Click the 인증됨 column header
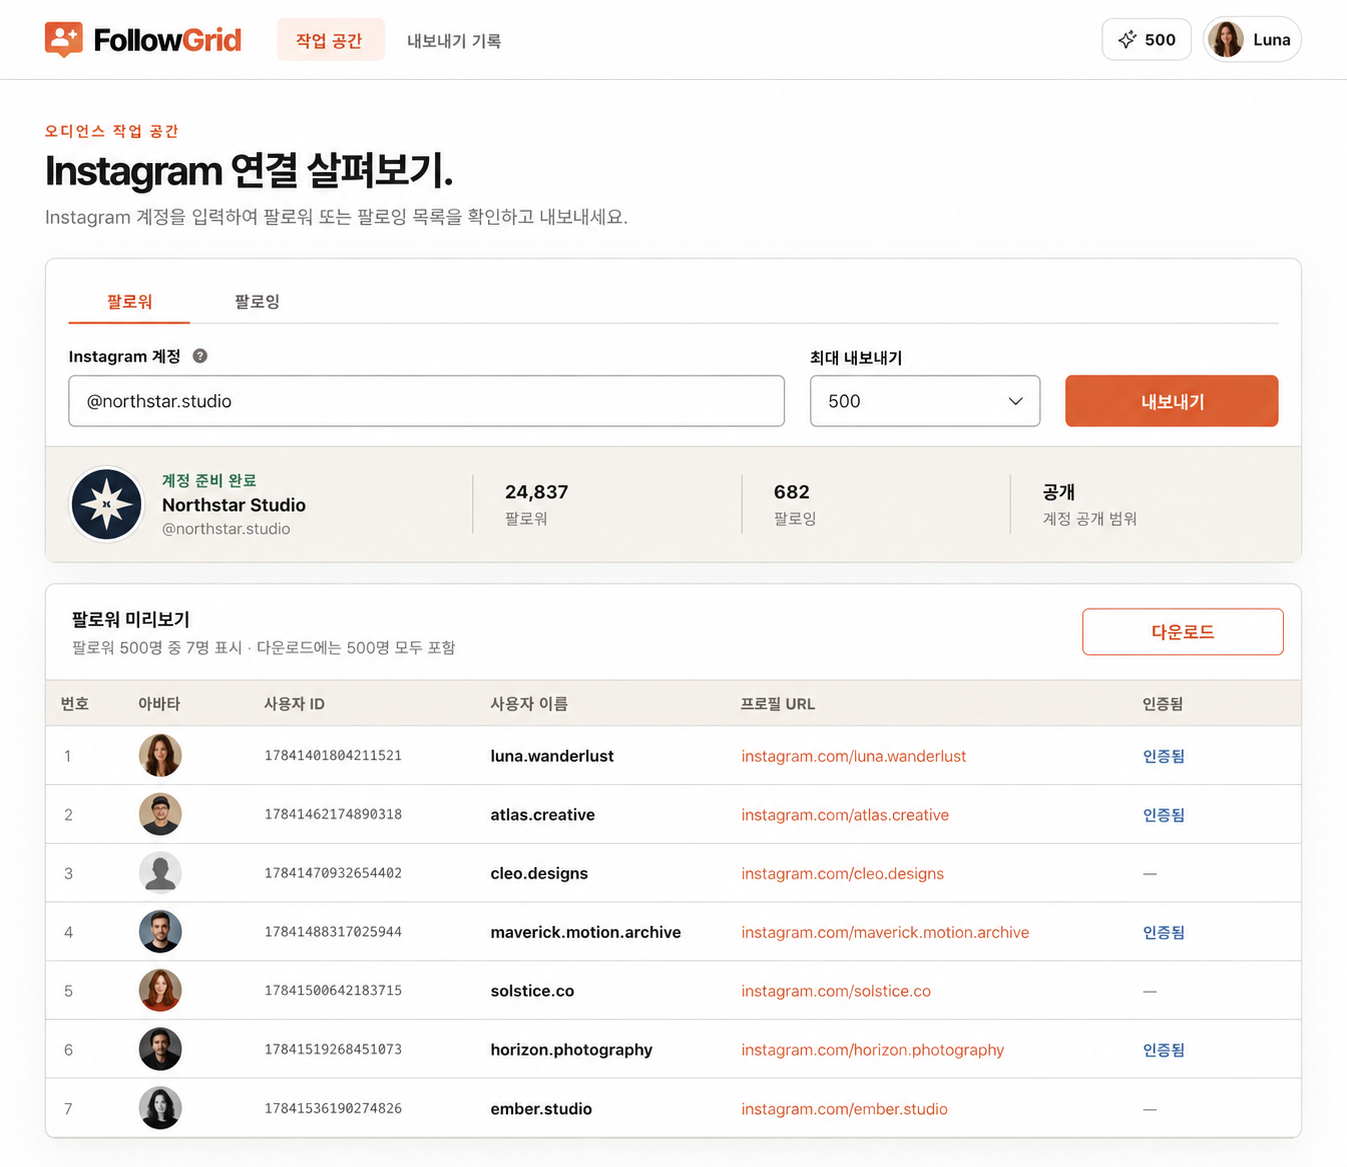Screen dimensions: 1347x1167 [1163, 704]
